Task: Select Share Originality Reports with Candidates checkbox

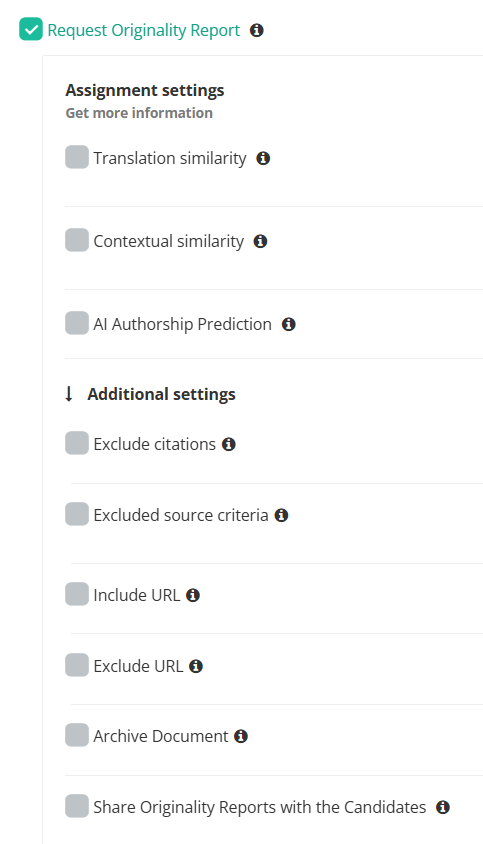Action: tap(77, 806)
